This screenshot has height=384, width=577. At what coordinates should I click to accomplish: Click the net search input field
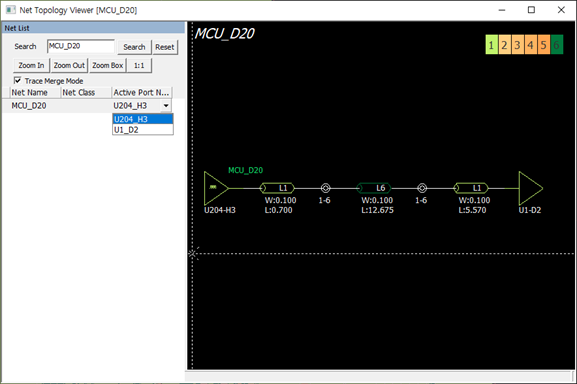[x=81, y=46]
